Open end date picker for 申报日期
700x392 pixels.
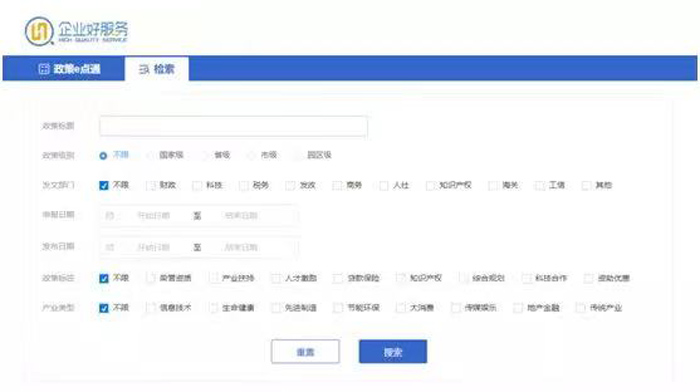(241, 216)
